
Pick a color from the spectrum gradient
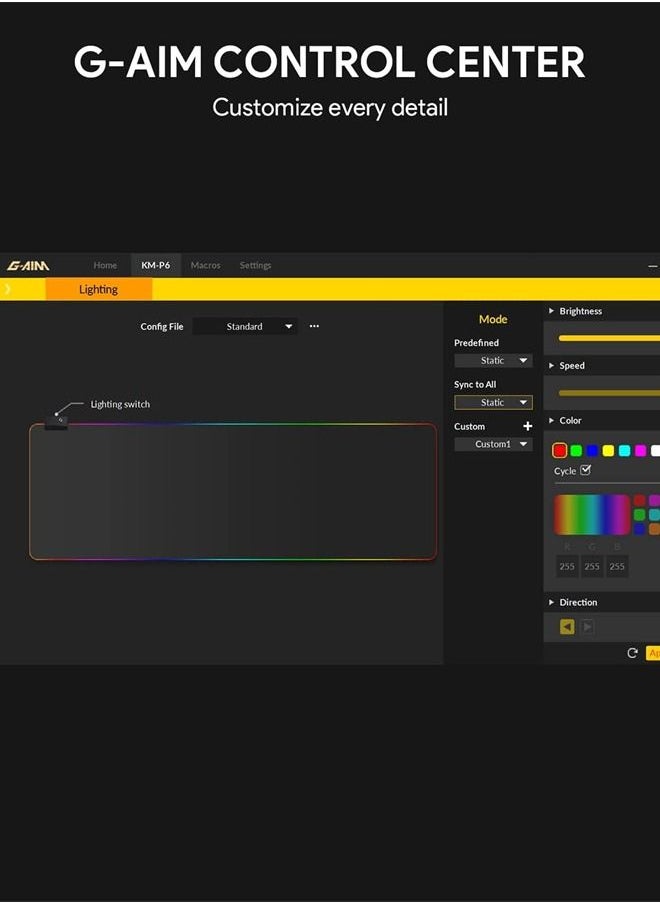click(592, 514)
